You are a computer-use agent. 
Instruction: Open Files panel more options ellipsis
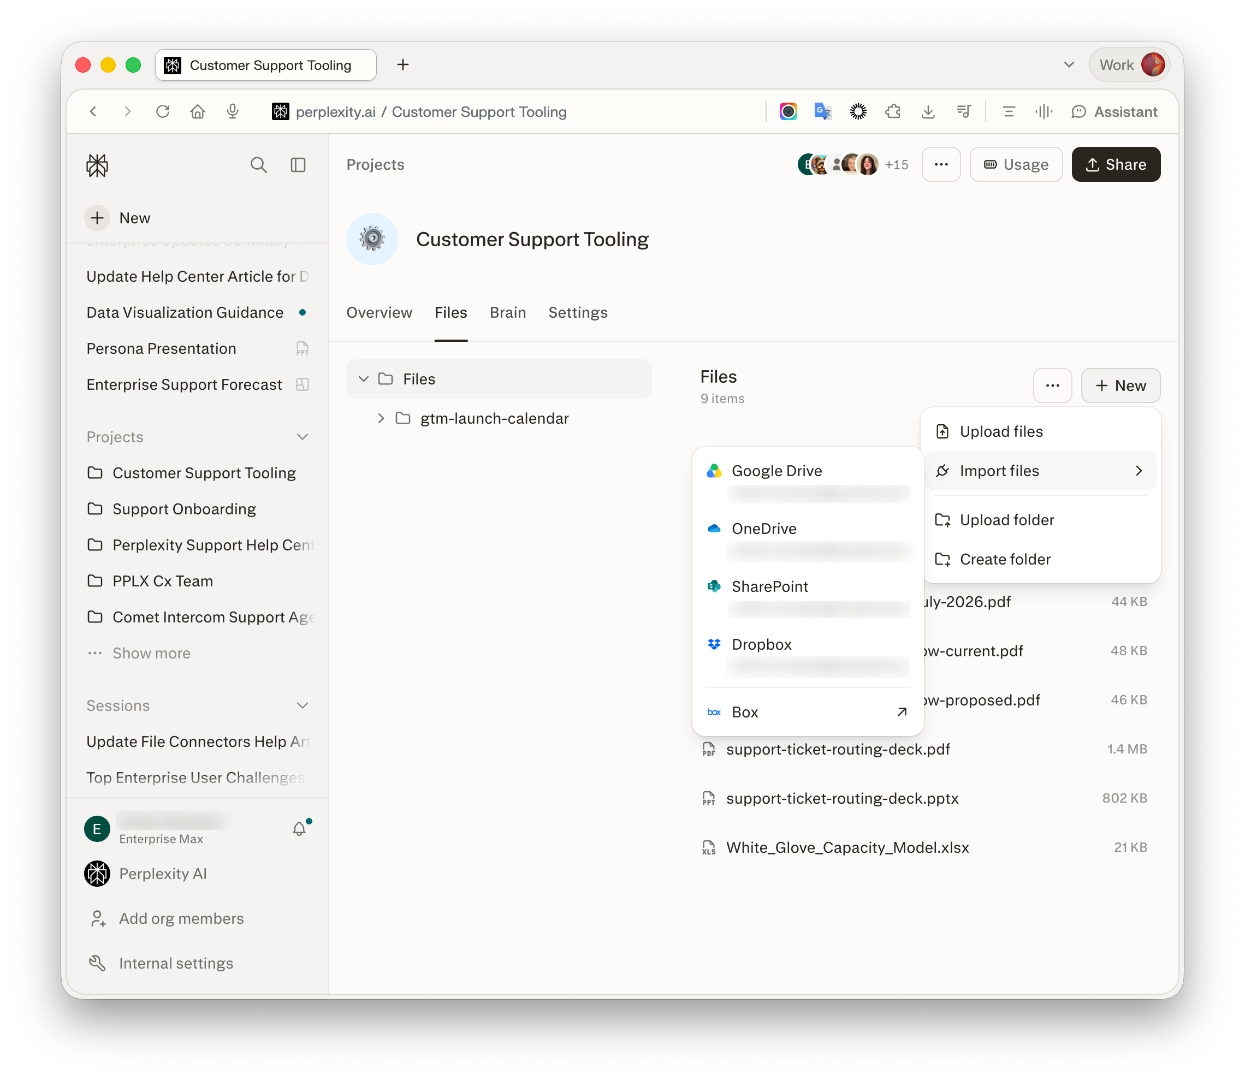[1053, 385]
